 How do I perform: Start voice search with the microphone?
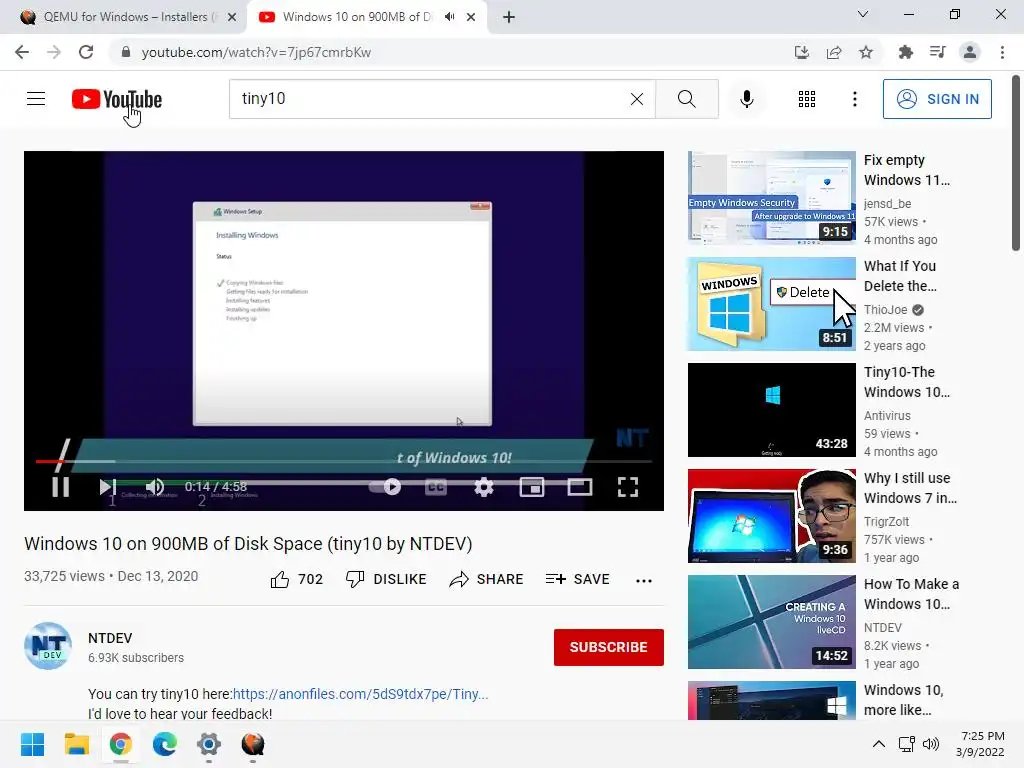point(746,99)
